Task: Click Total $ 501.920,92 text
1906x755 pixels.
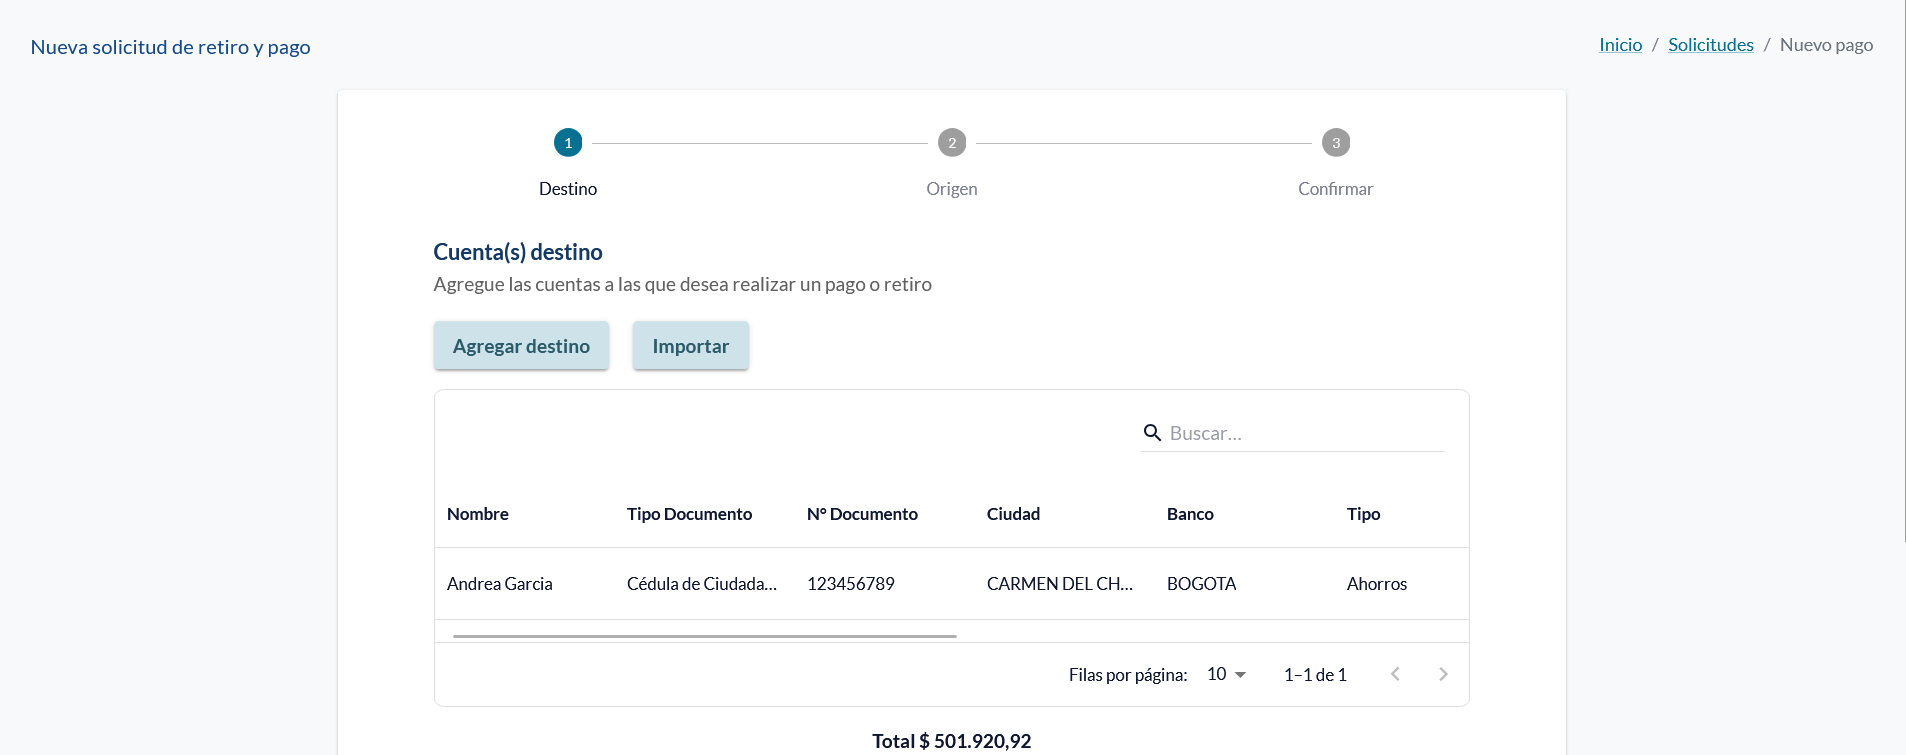Action: [951, 741]
